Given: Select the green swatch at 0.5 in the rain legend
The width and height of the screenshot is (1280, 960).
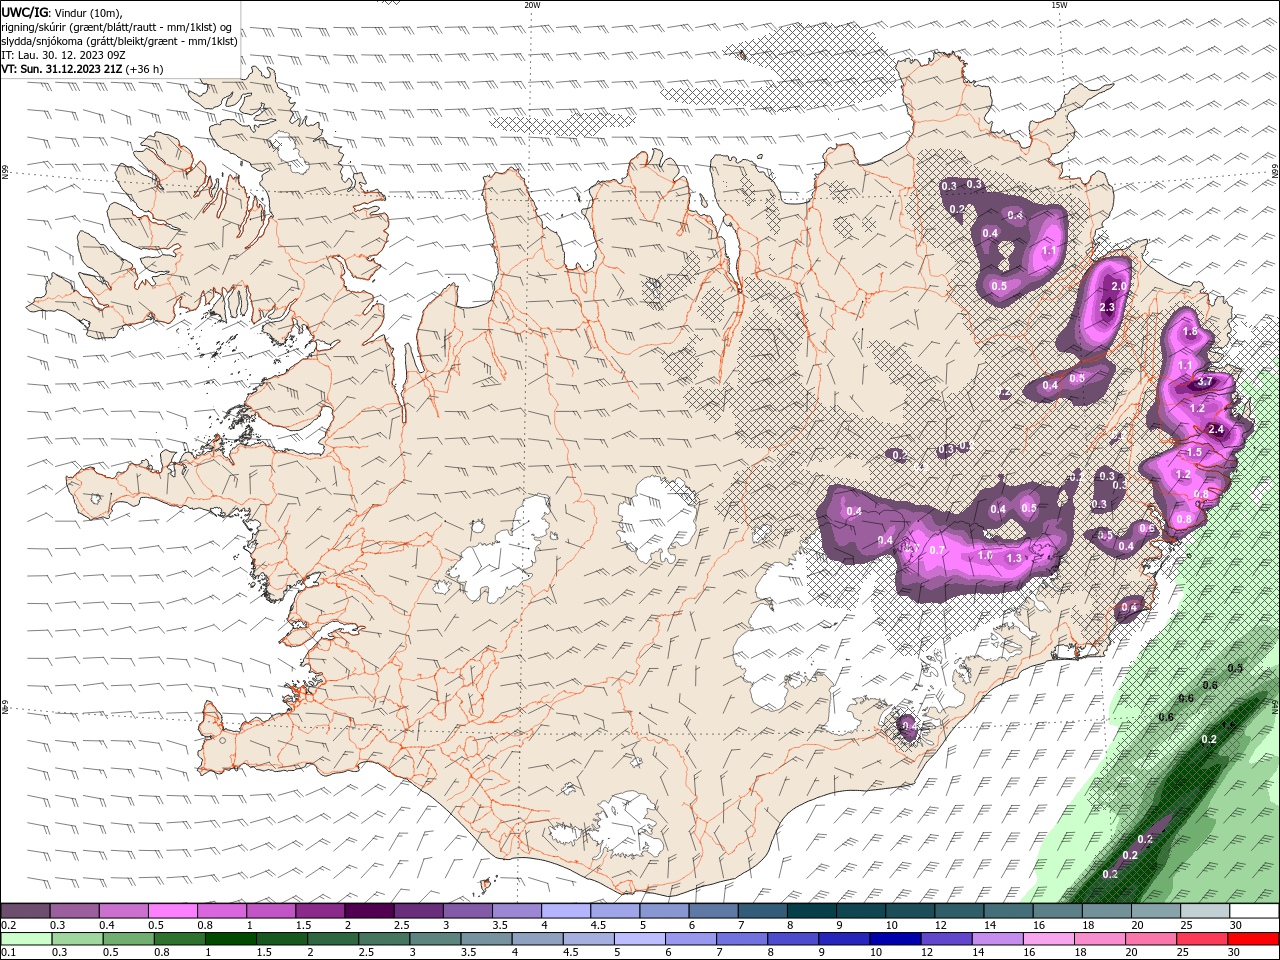Looking at the screenshot, I should [128, 939].
